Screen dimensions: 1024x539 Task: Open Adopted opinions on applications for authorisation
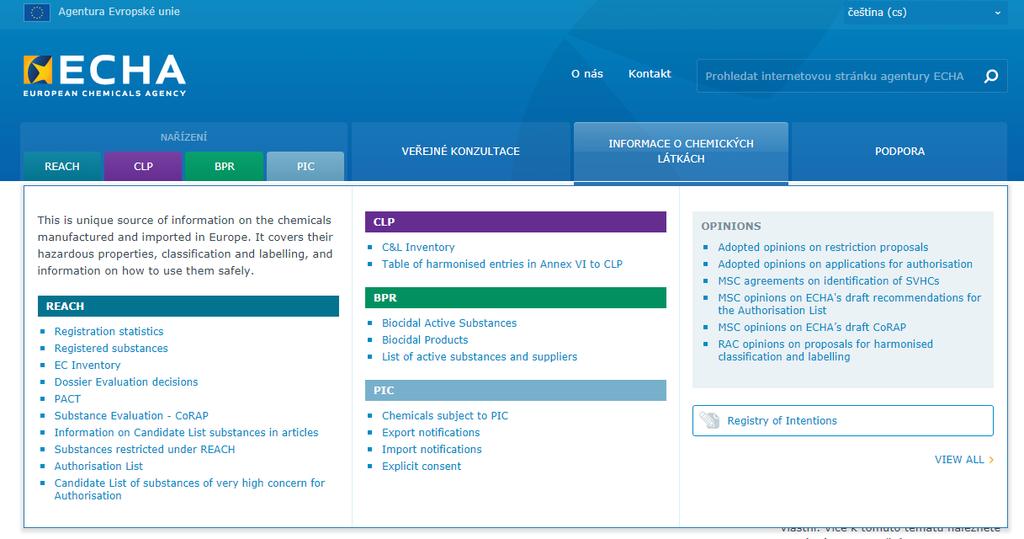(845, 265)
